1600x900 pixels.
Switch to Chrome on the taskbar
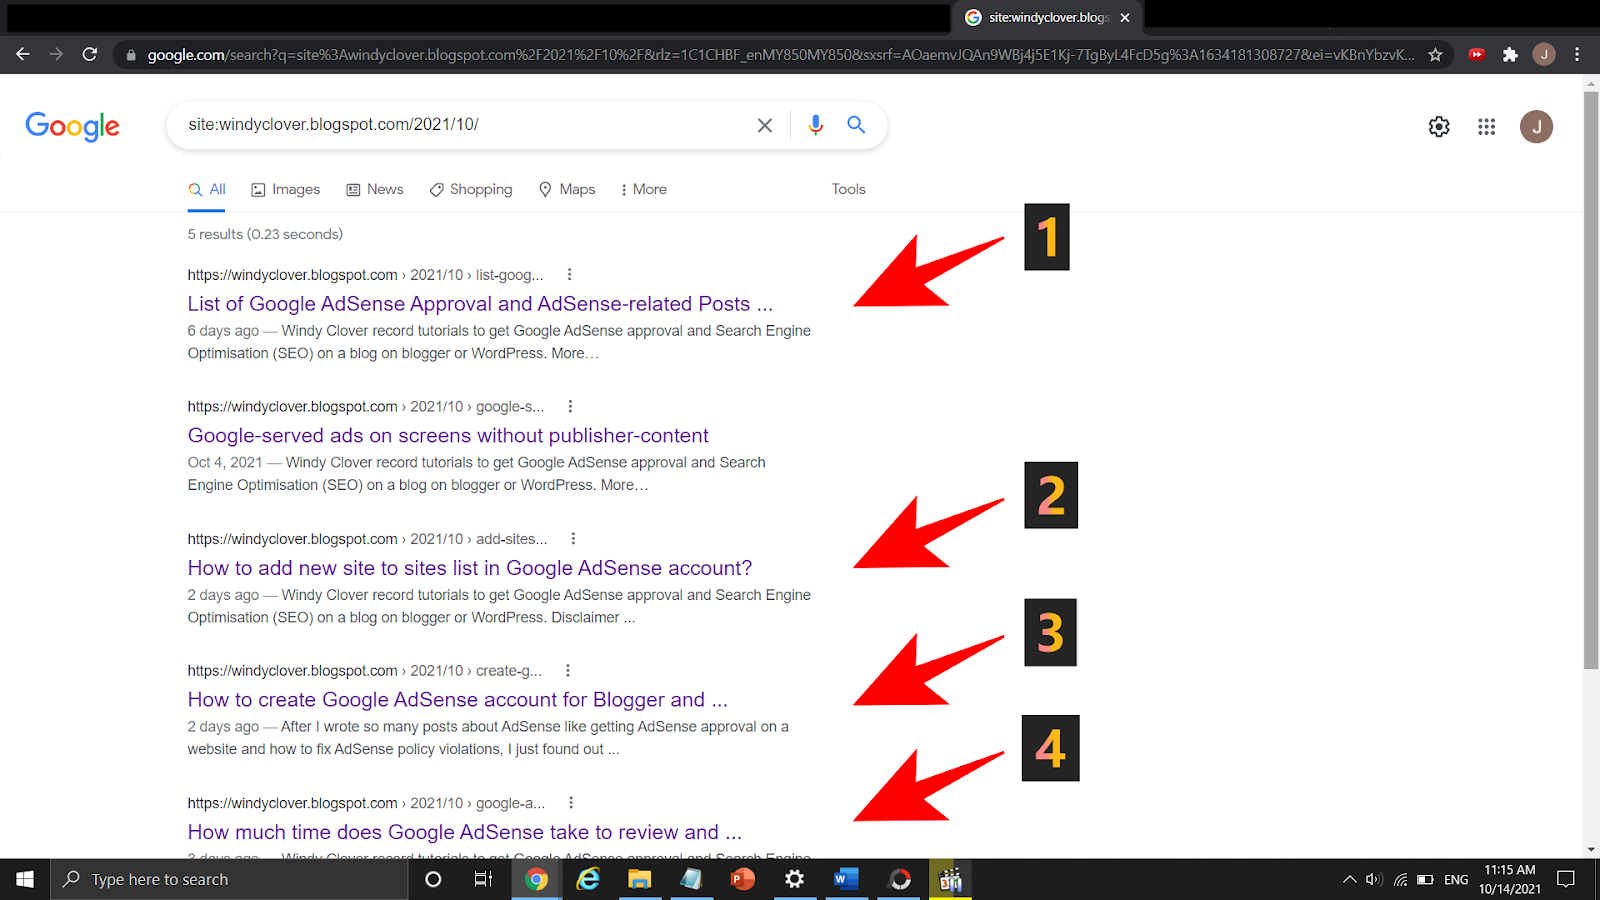(537, 879)
